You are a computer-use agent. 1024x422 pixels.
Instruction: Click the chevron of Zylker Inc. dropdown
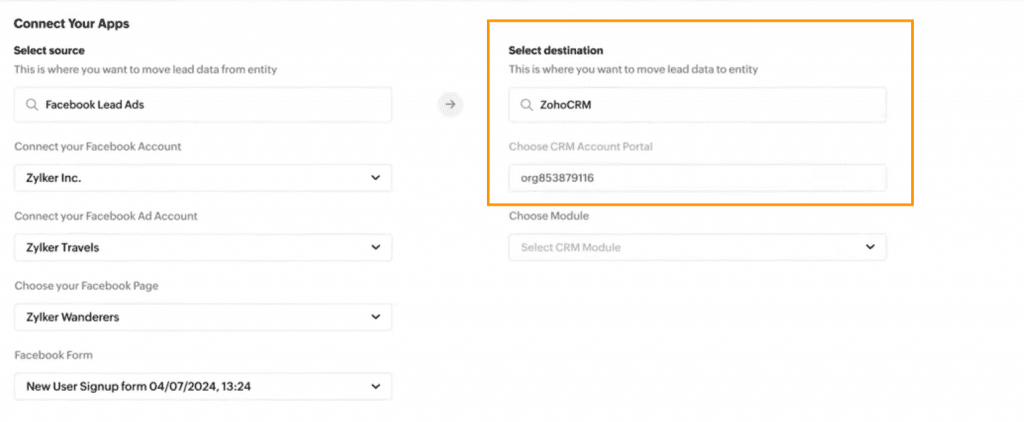coord(376,178)
